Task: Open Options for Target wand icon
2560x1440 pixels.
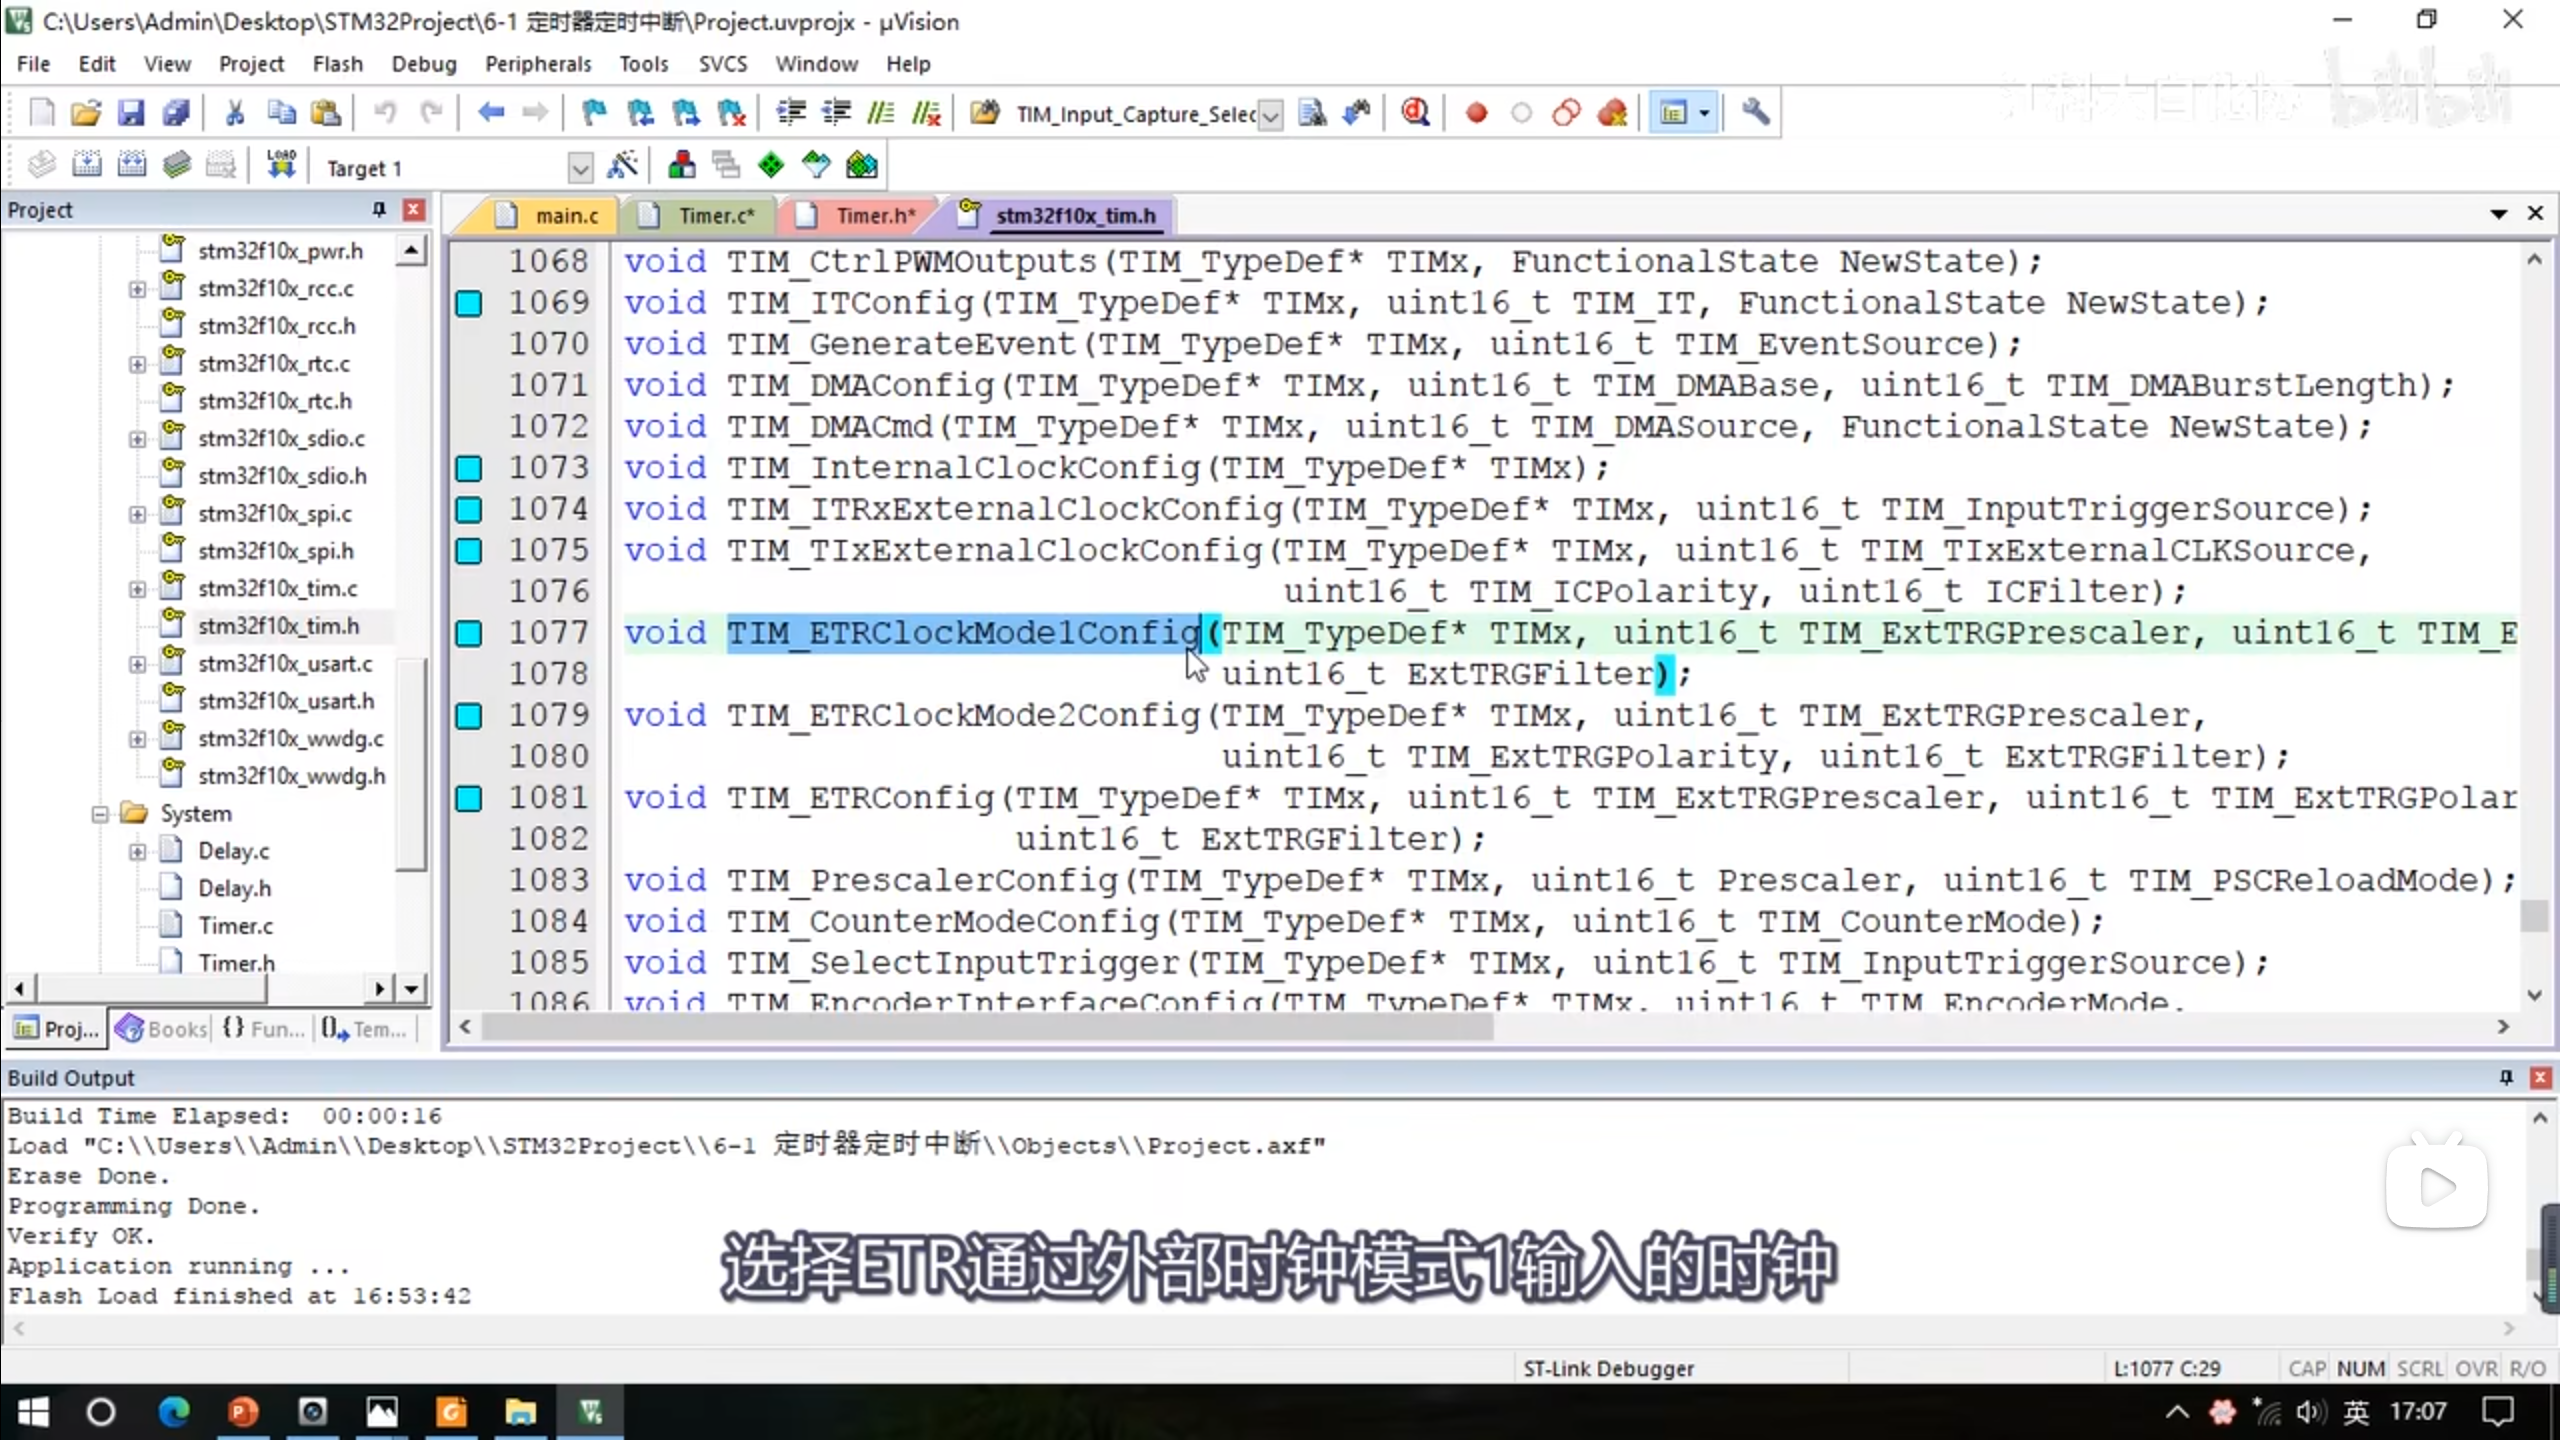Action: [x=622, y=165]
